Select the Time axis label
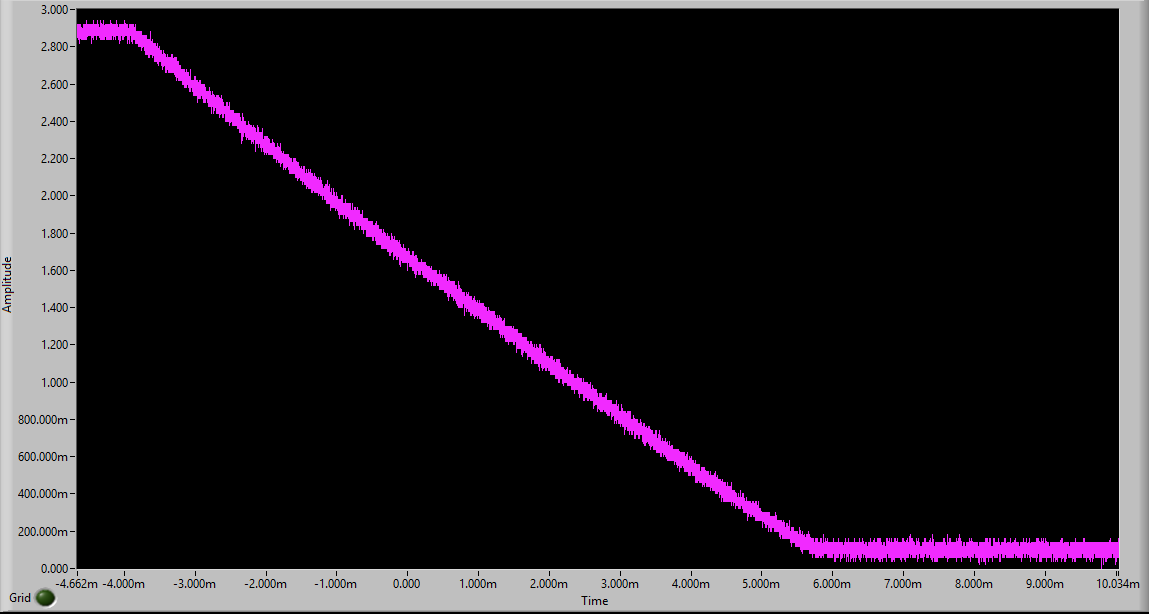1149x614 pixels. tap(594, 601)
